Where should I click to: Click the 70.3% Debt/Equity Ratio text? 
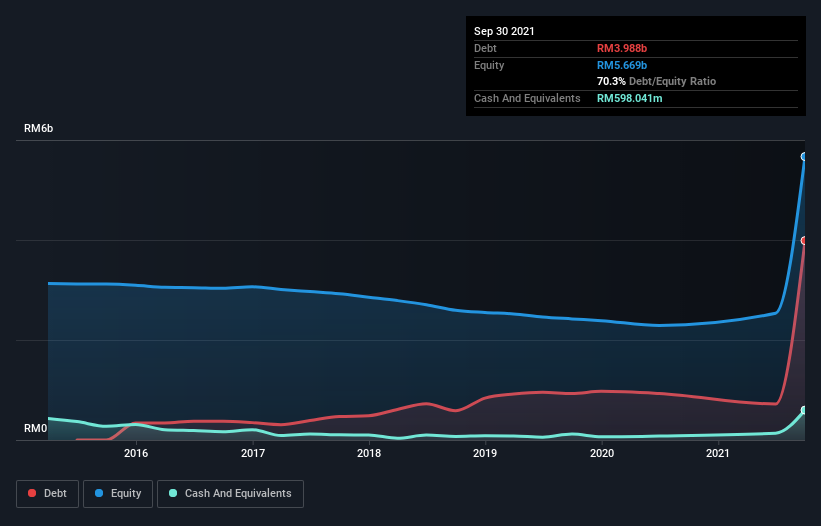tap(657, 81)
